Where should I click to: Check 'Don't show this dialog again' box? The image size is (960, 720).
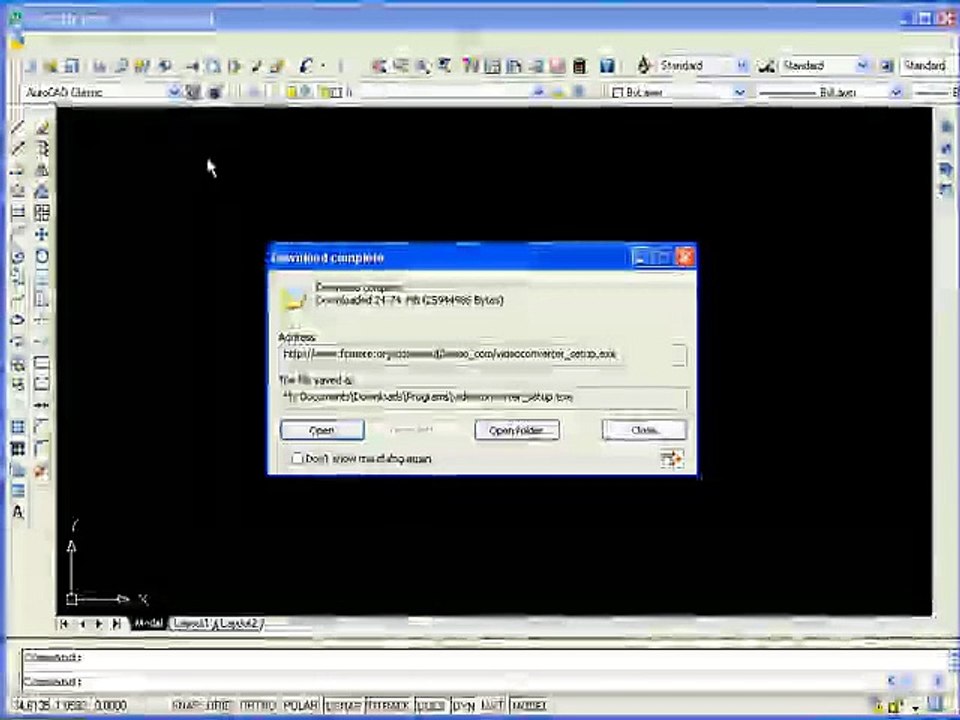pos(297,458)
